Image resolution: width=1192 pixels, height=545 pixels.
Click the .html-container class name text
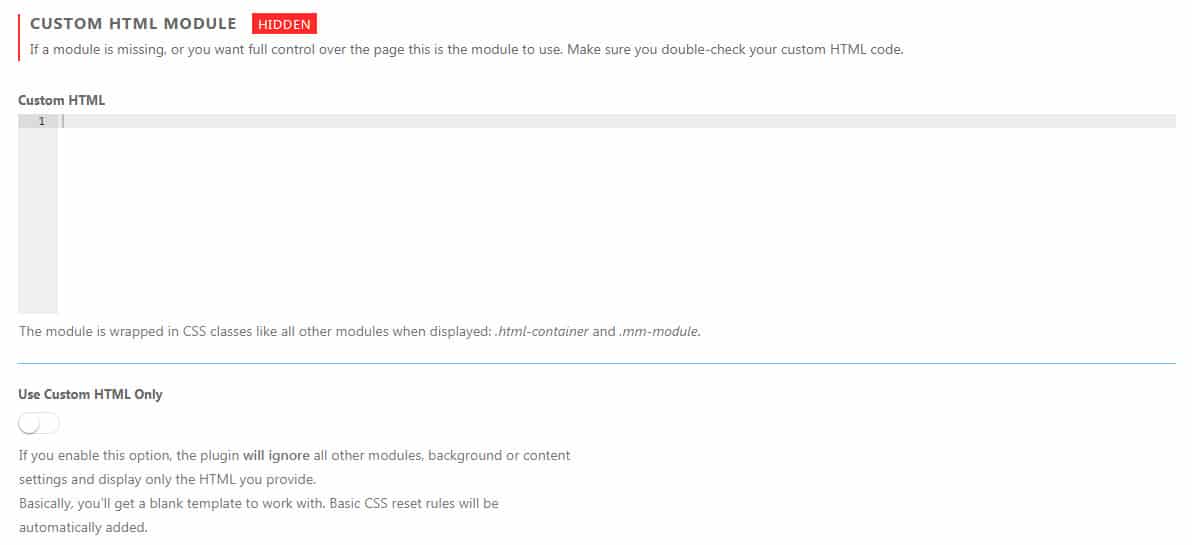tap(541, 332)
